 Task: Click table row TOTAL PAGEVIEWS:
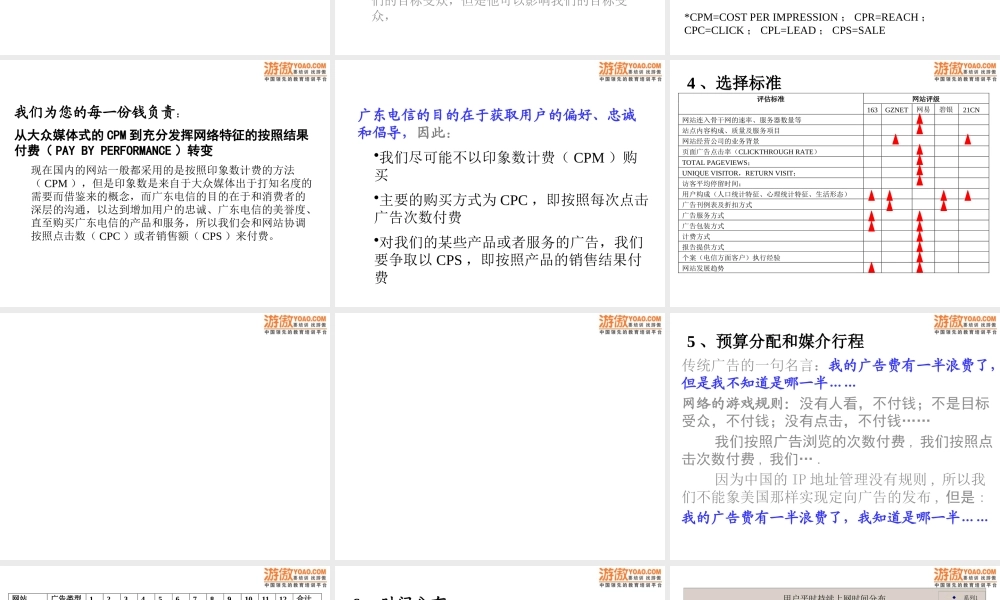[834, 163]
